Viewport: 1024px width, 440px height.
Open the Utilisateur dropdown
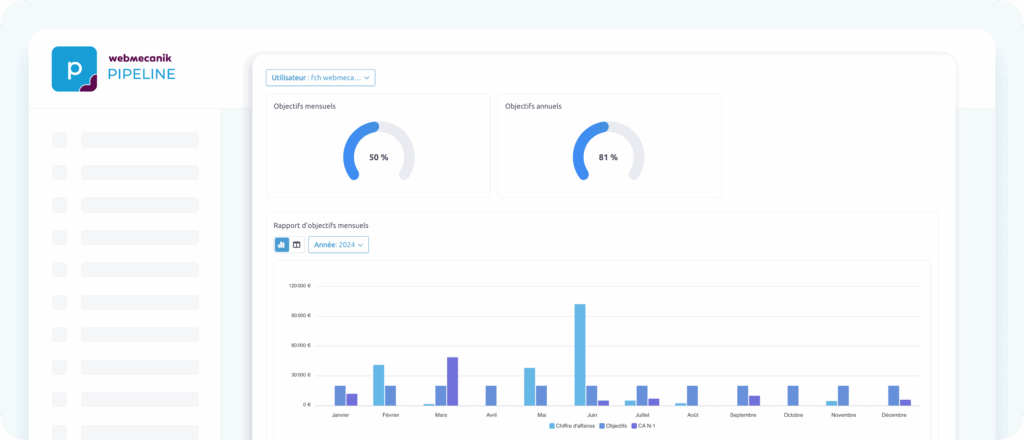click(320, 77)
